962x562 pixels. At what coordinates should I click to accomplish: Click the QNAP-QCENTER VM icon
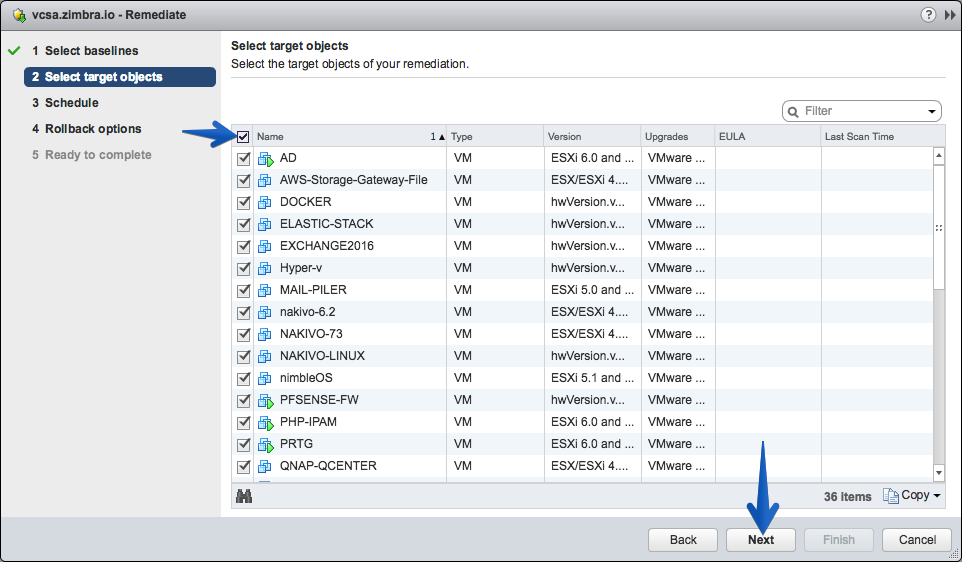[x=264, y=467]
